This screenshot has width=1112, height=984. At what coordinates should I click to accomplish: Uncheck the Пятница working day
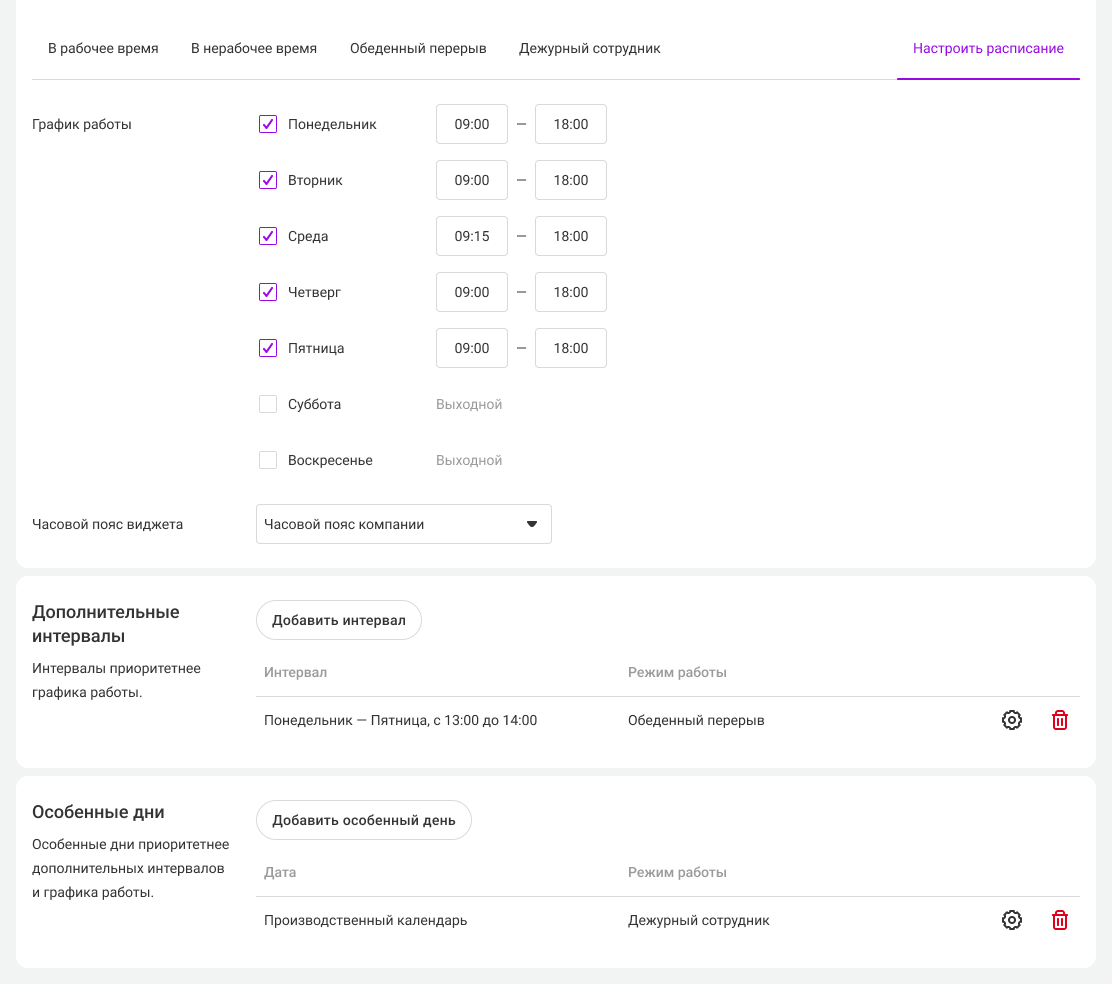pyautogui.click(x=268, y=348)
